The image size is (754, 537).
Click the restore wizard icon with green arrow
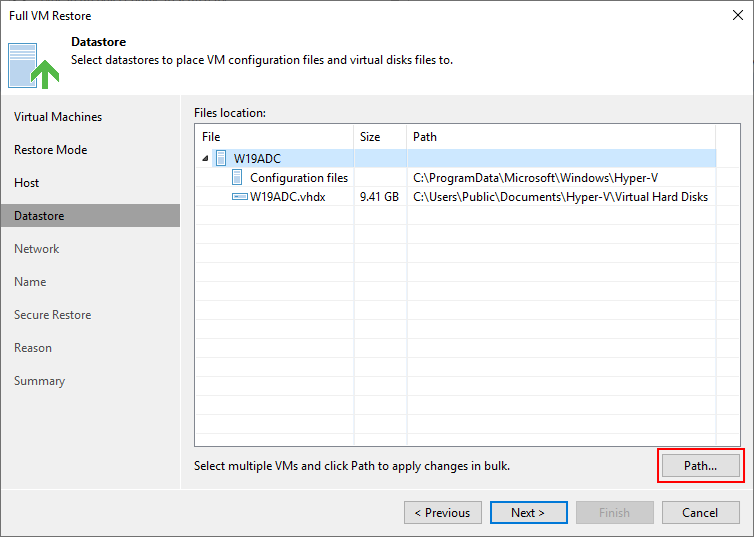[34, 66]
